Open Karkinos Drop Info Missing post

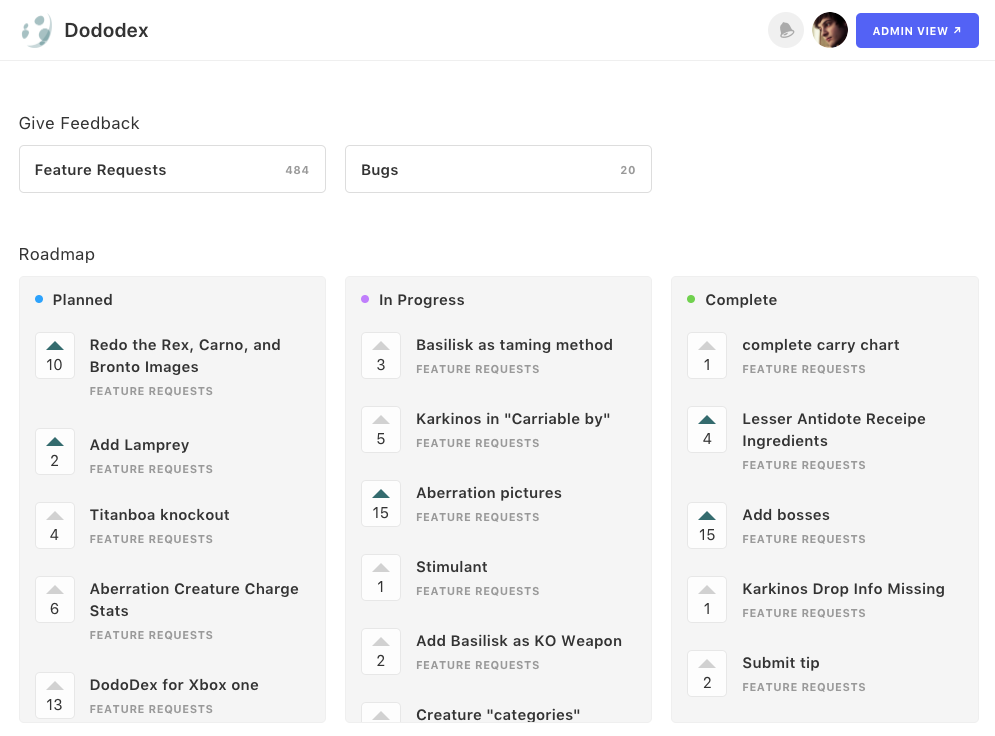[x=843, y=589]
